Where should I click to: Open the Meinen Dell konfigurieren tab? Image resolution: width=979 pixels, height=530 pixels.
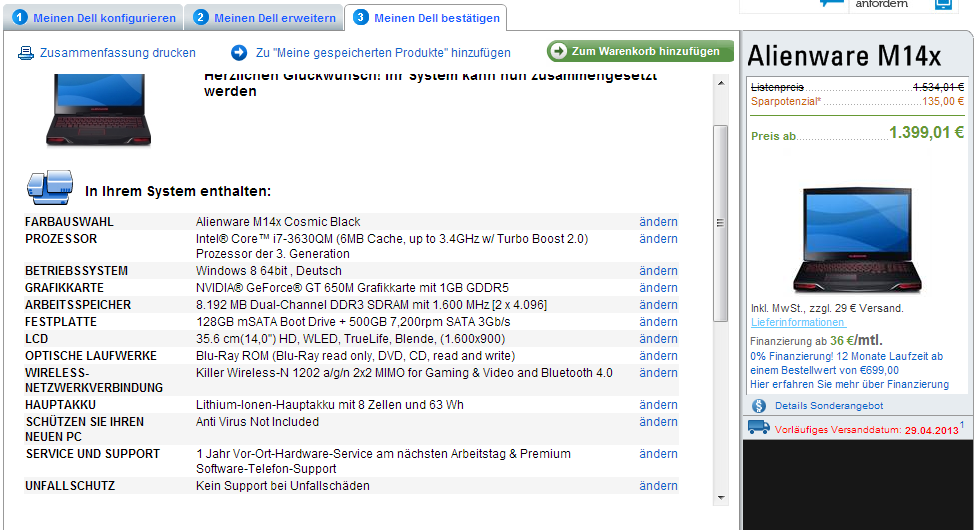coord(93,18)
